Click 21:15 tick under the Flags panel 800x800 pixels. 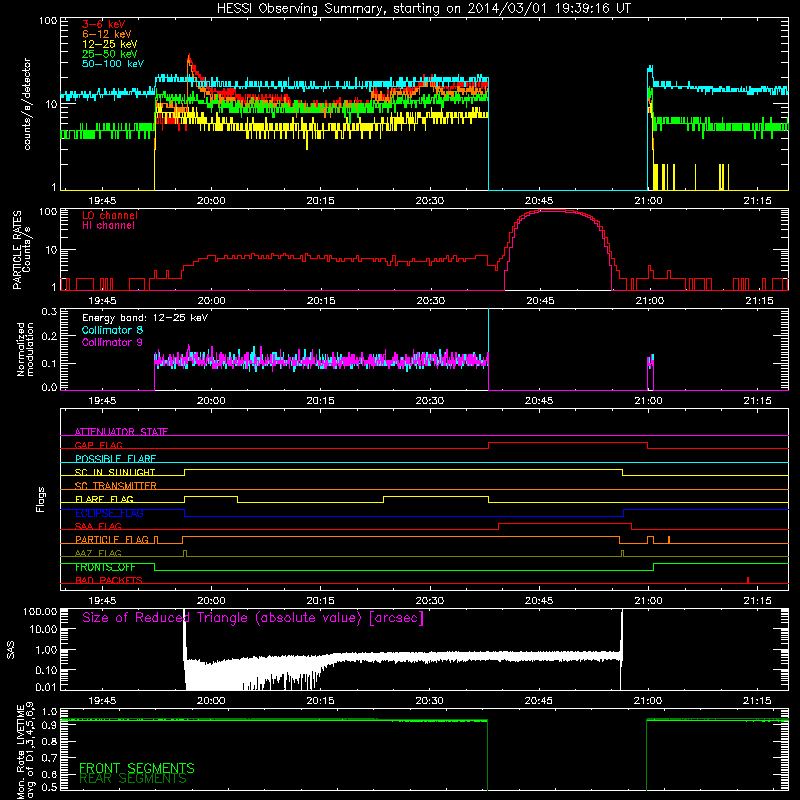point(758,601)
